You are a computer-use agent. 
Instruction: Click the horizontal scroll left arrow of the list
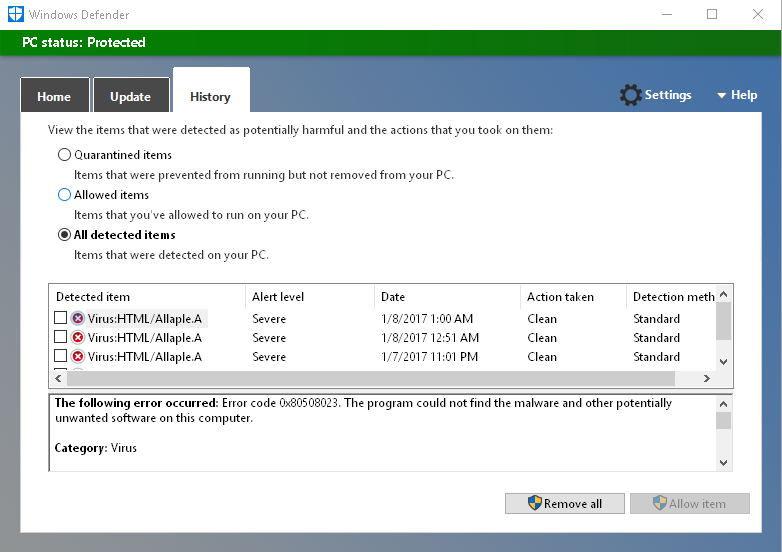58,378
